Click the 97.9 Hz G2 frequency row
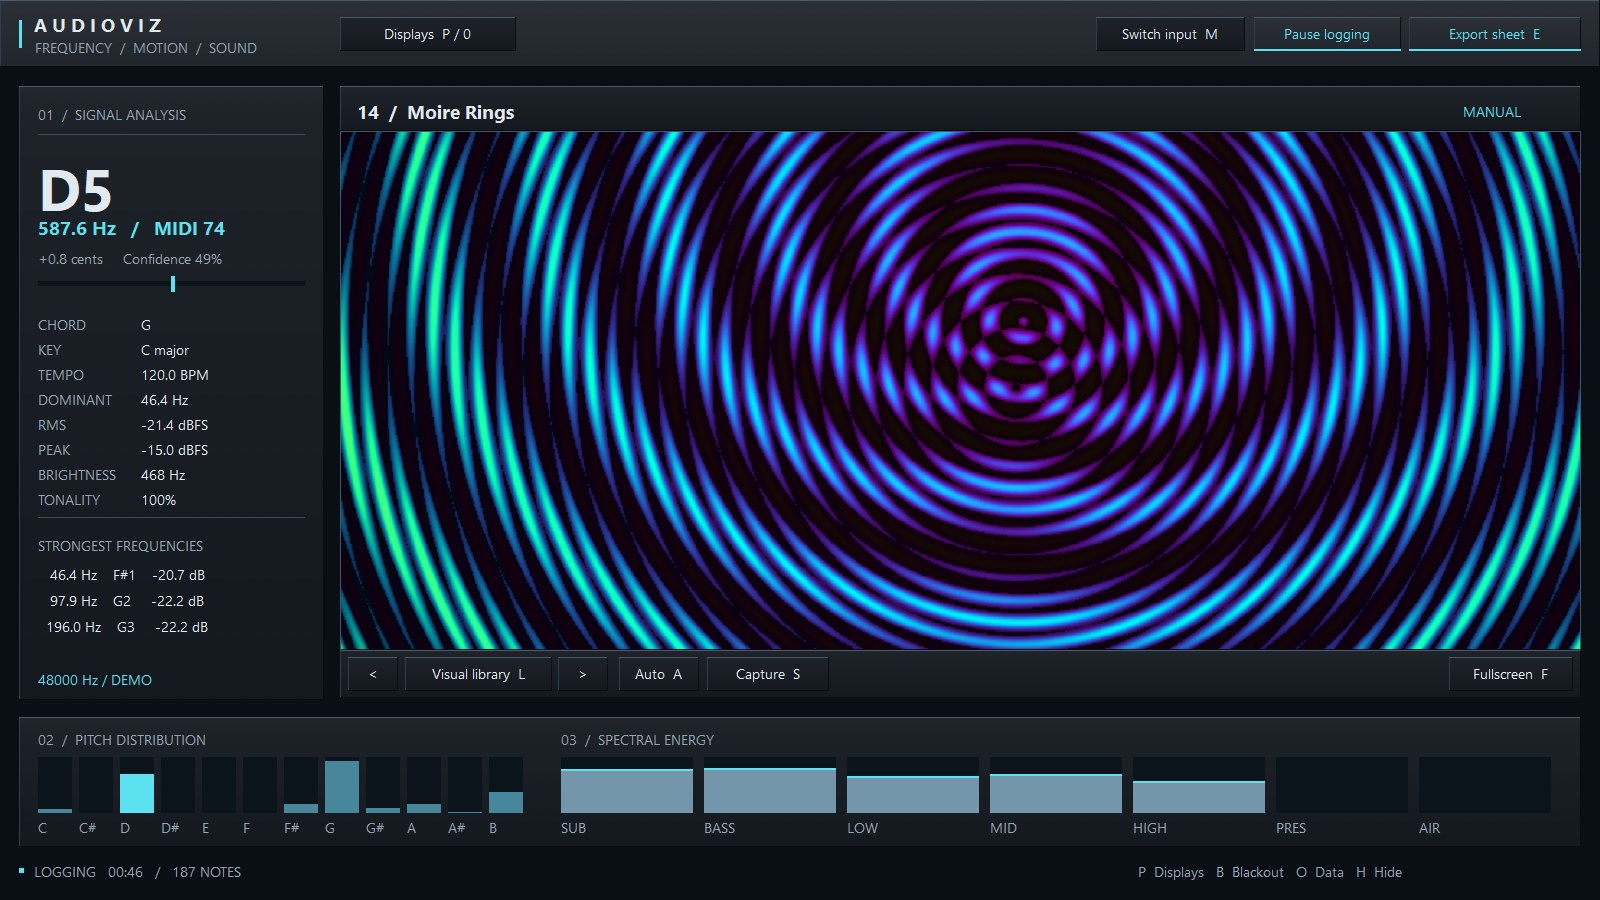 pyautogui.click(x=127, y=601)
